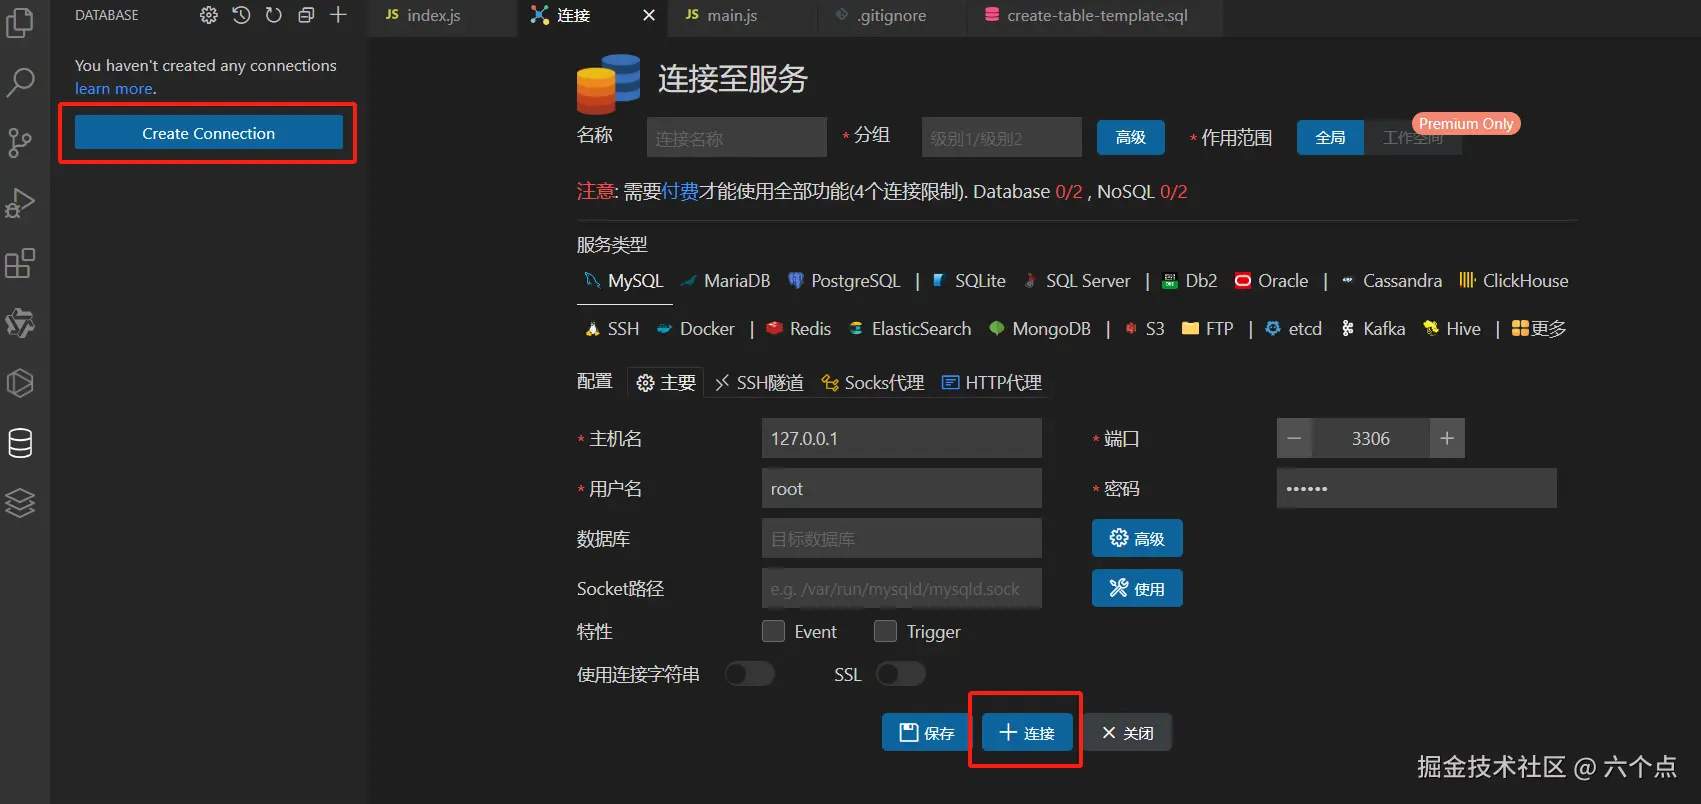Open the 付费 payment link
The height and width of the screenshot is (804, 1701).
680,191
